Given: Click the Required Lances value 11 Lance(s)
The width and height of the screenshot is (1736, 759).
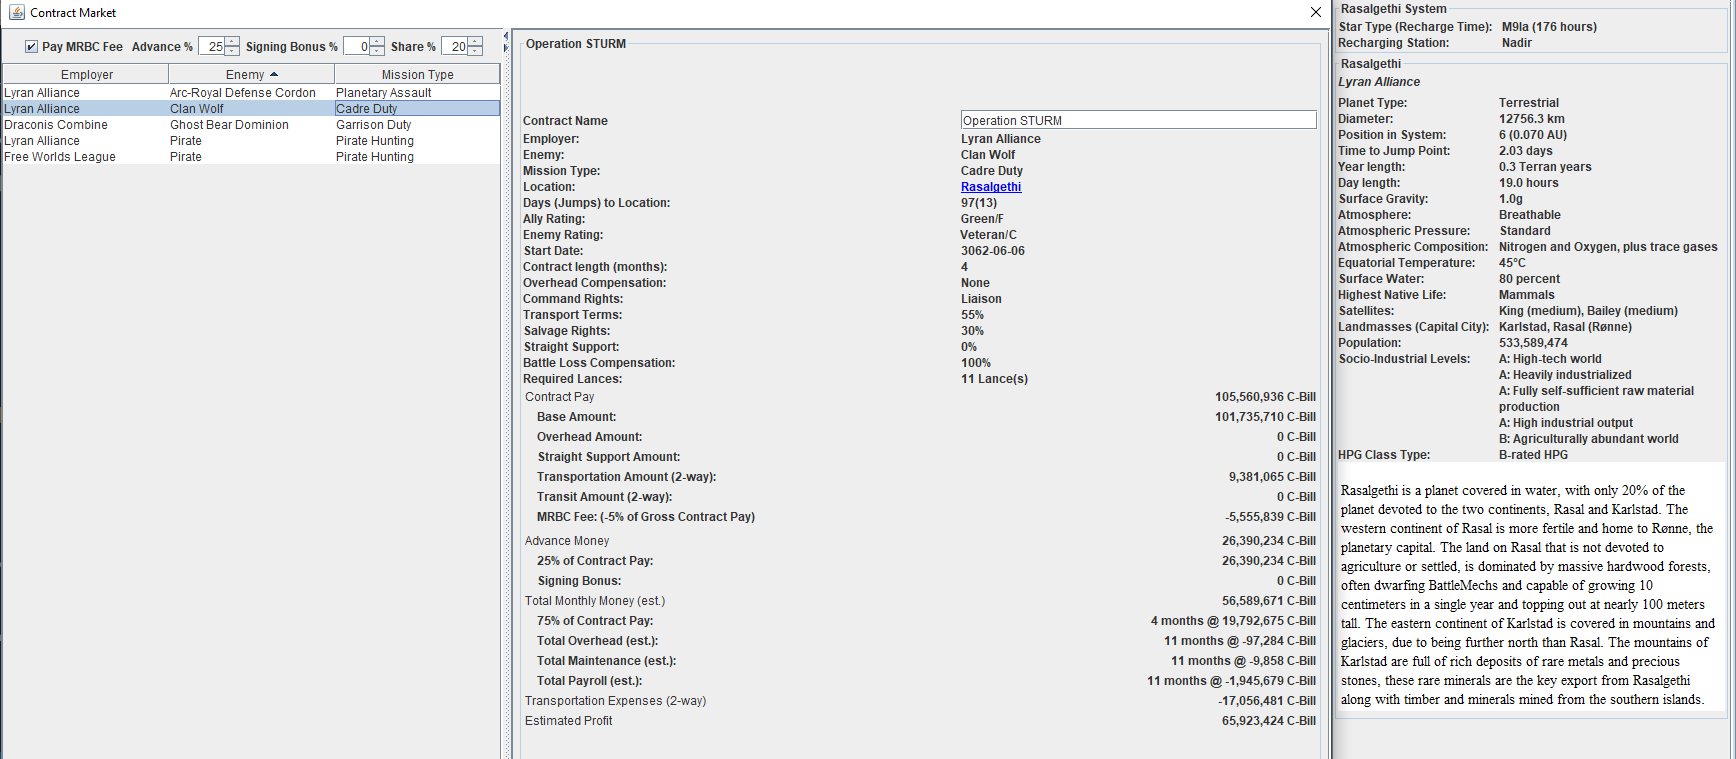Looking at the screenshot, I should [x=994, y=379].
